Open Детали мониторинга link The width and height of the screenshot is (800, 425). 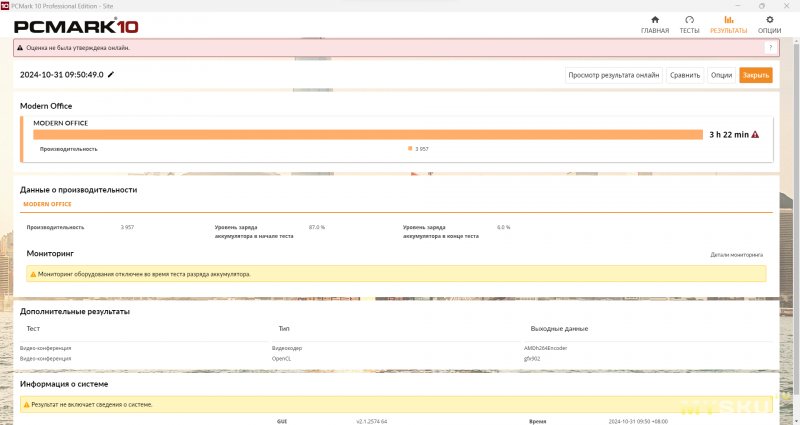point(736,255)
